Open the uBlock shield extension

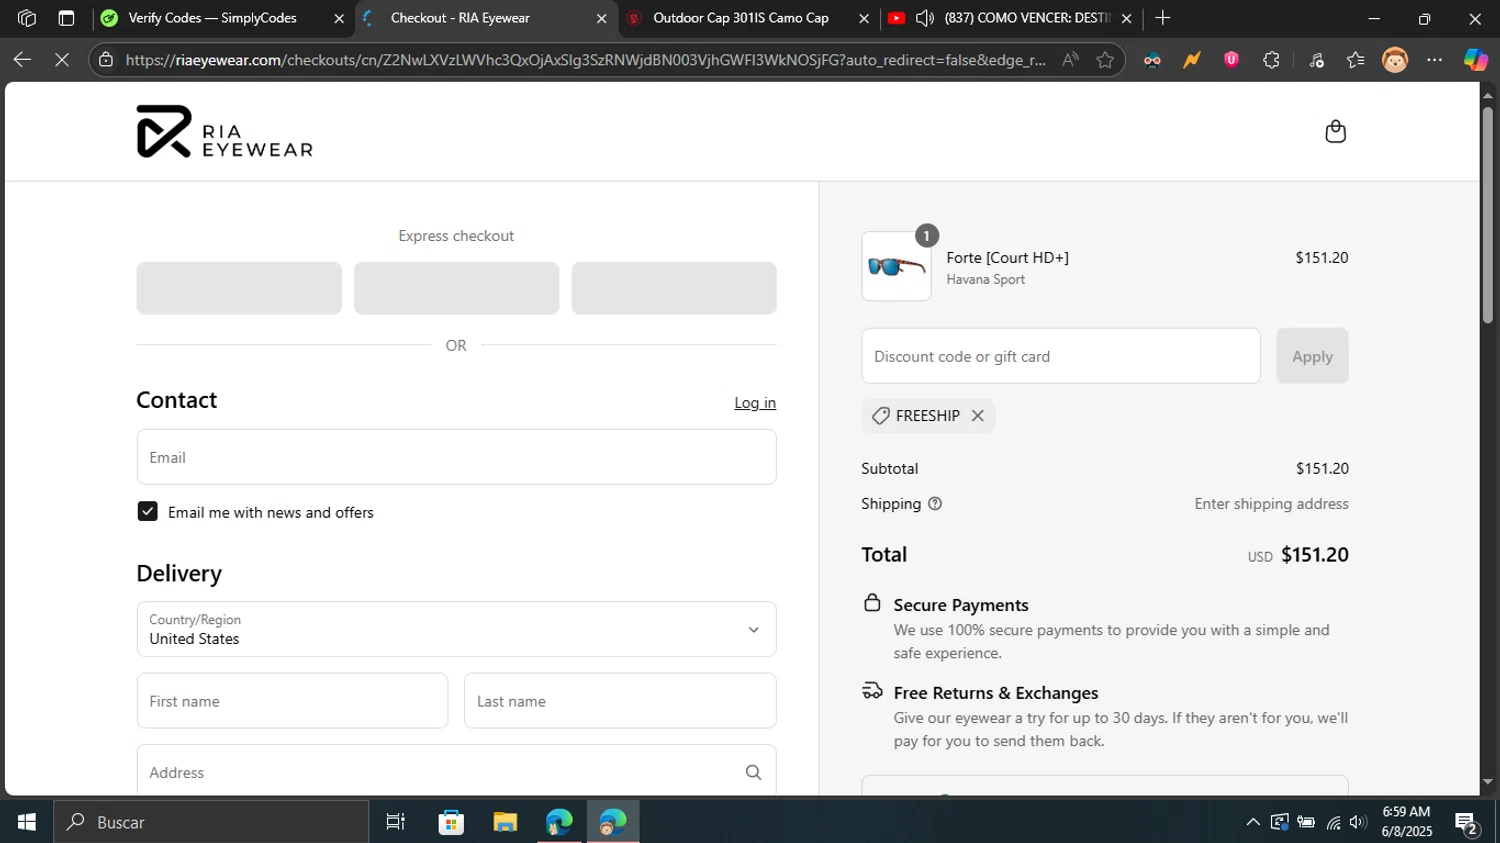click(x=1231, y=60)
